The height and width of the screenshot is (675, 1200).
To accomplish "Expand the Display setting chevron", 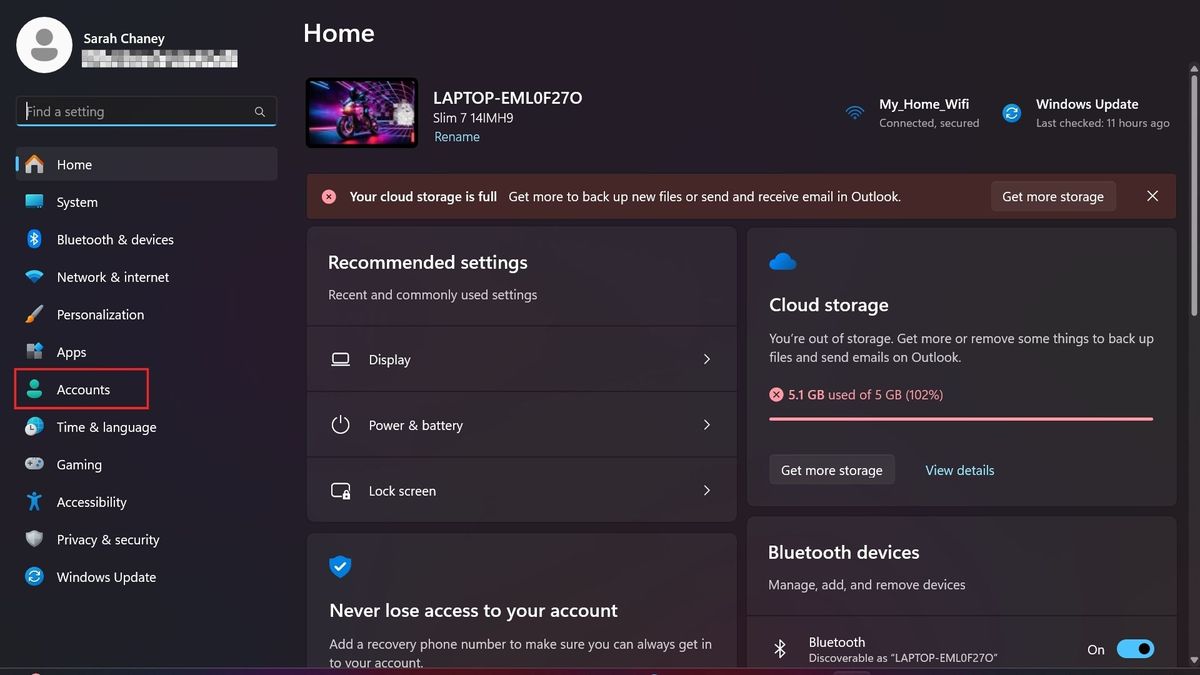I will (707, 359).
